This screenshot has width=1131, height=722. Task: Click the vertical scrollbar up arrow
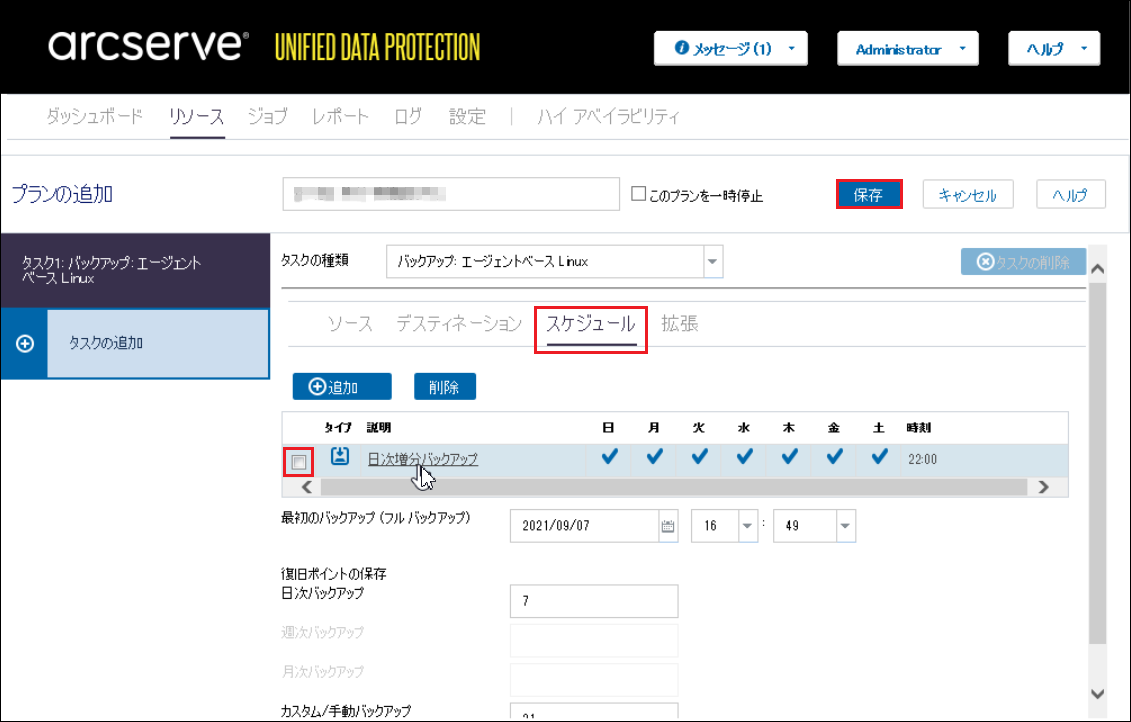point(1098,269)
